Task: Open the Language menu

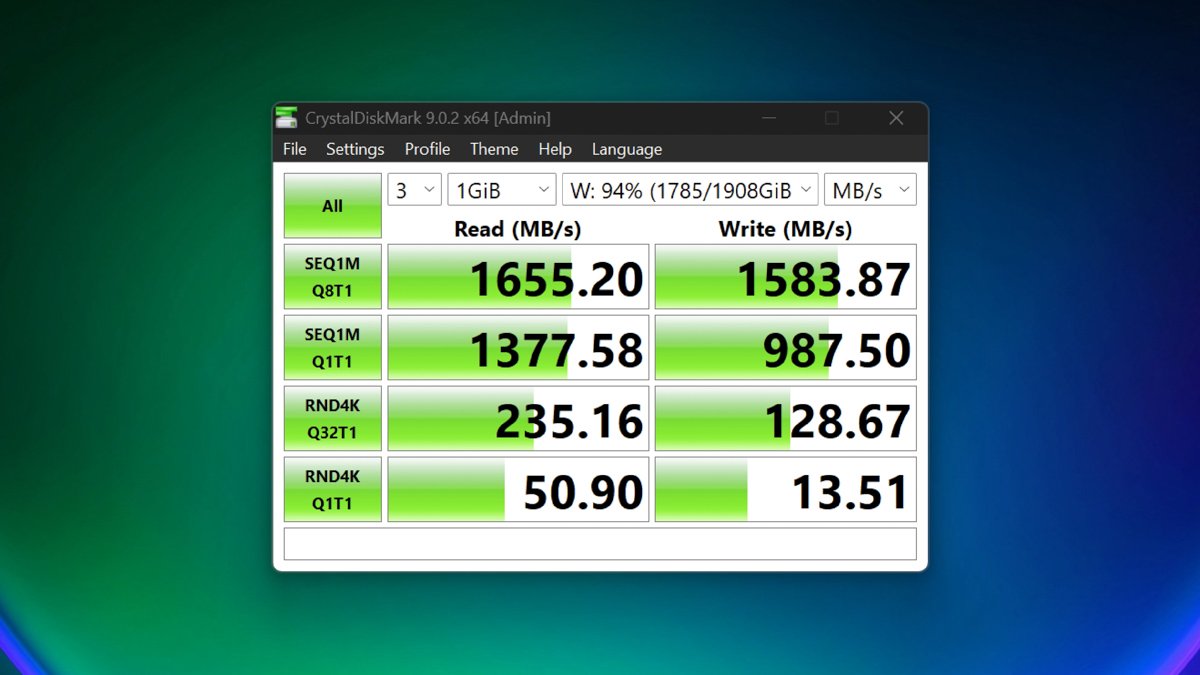Action: coord(627,149)
